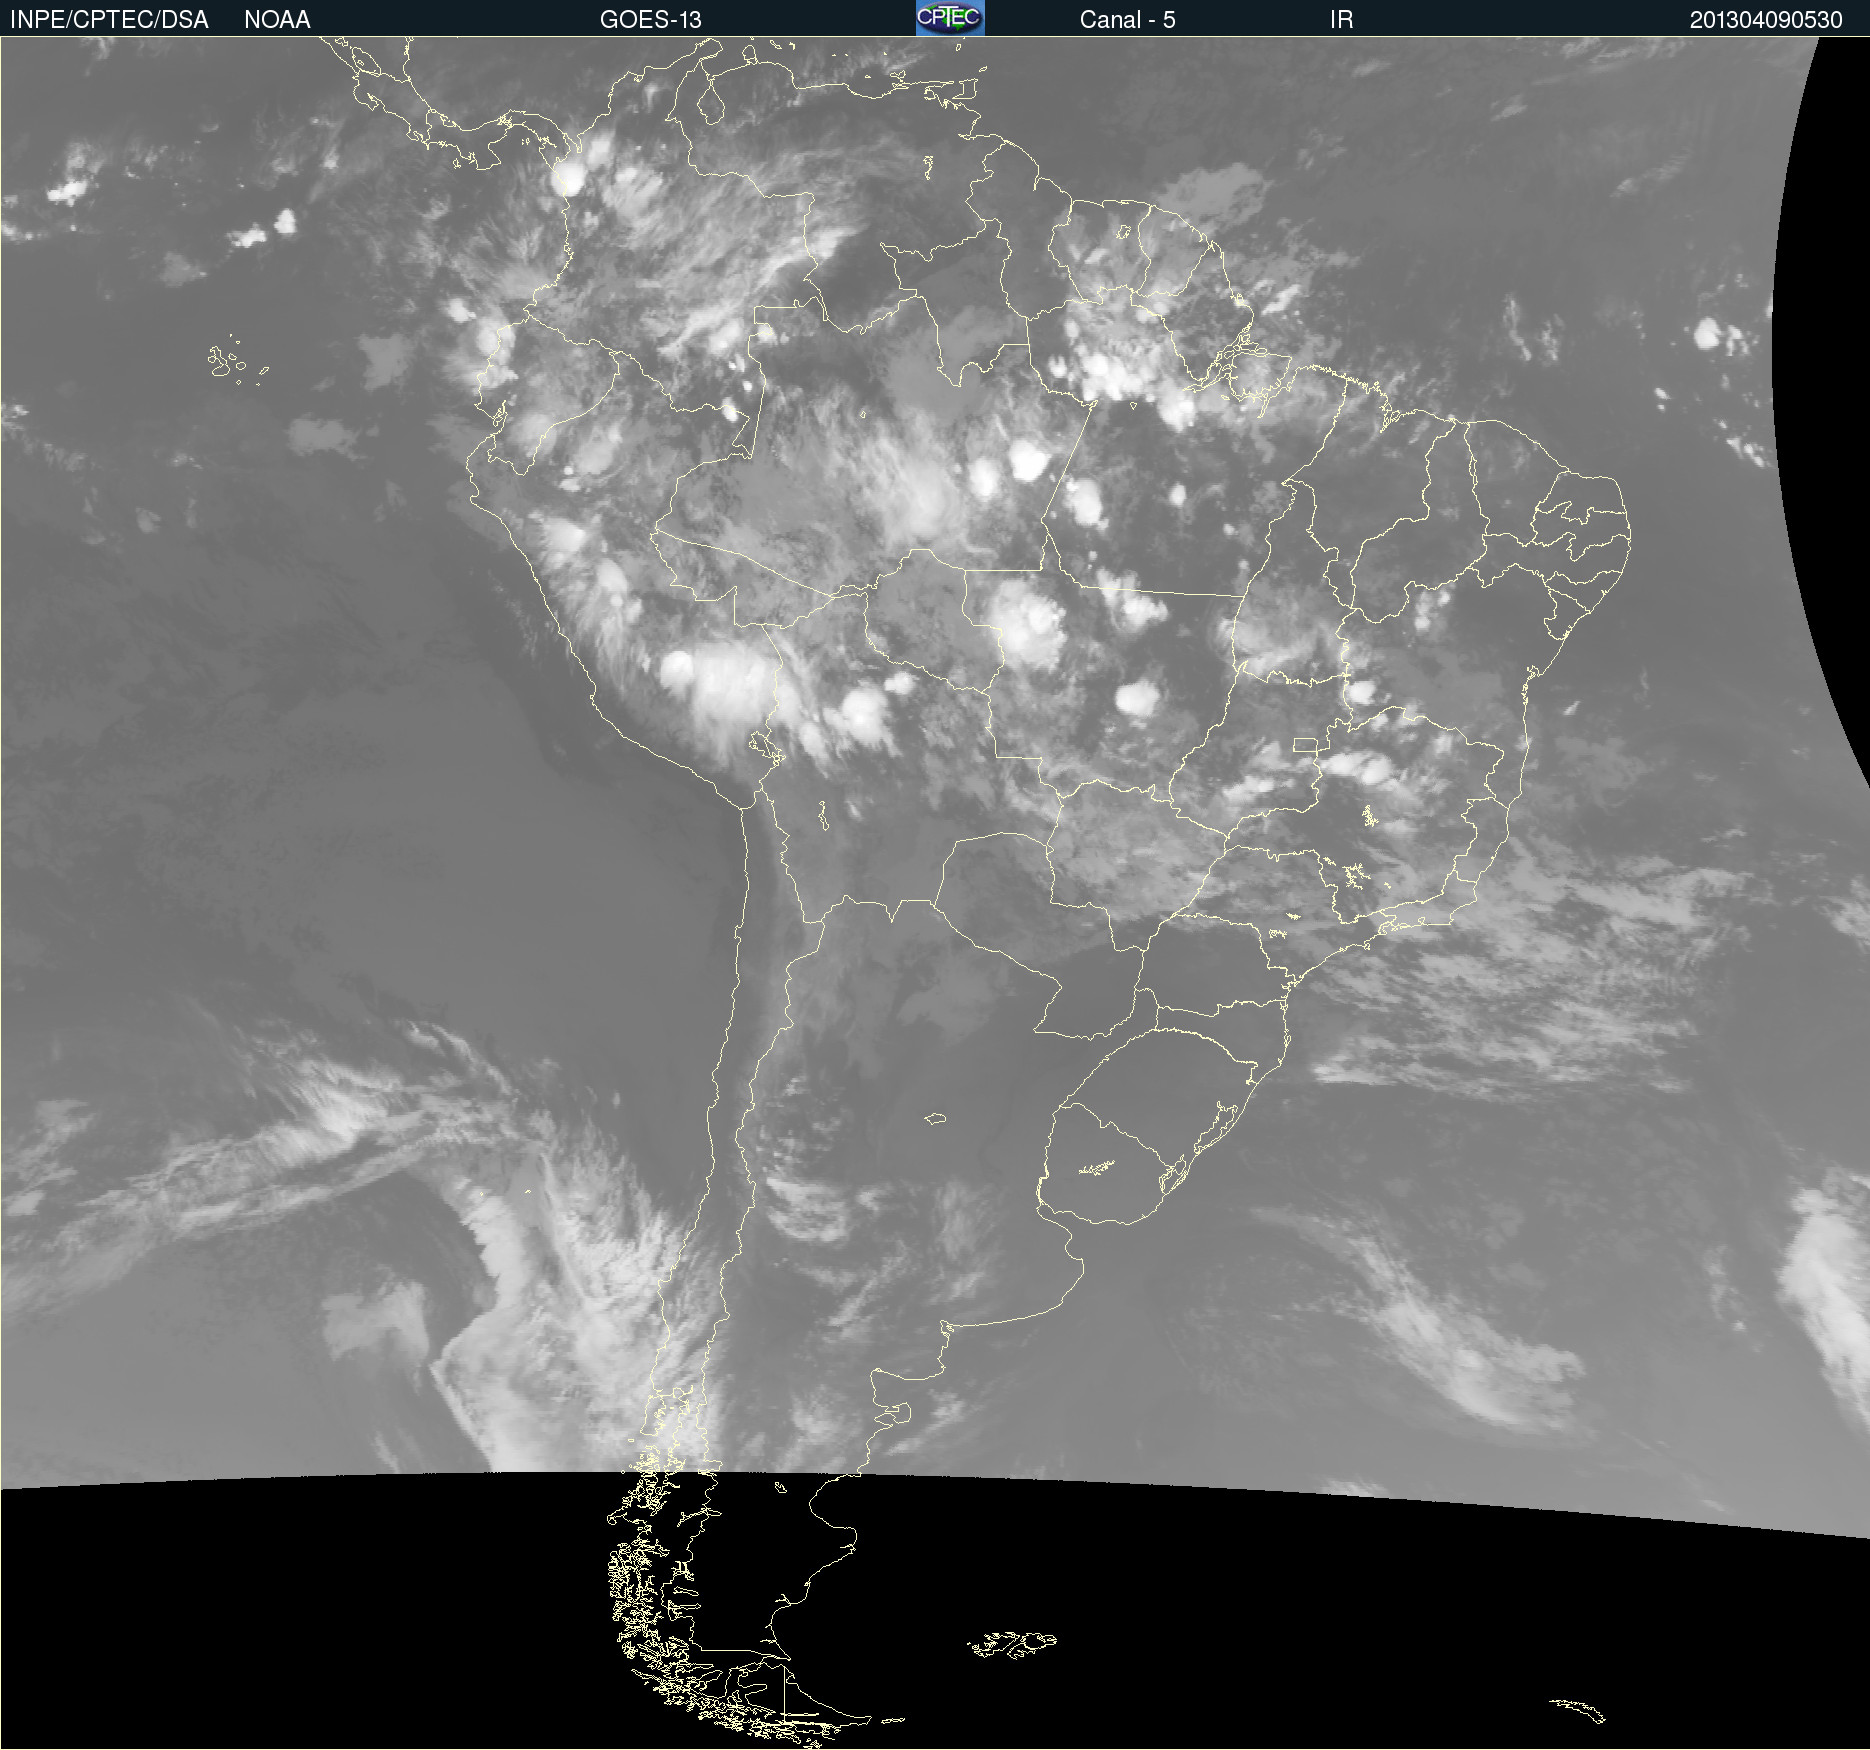The width and height of the screenshot is (1870, 1750).
Task: Click the IR label in header
Action: click(x=1341, y=20)
